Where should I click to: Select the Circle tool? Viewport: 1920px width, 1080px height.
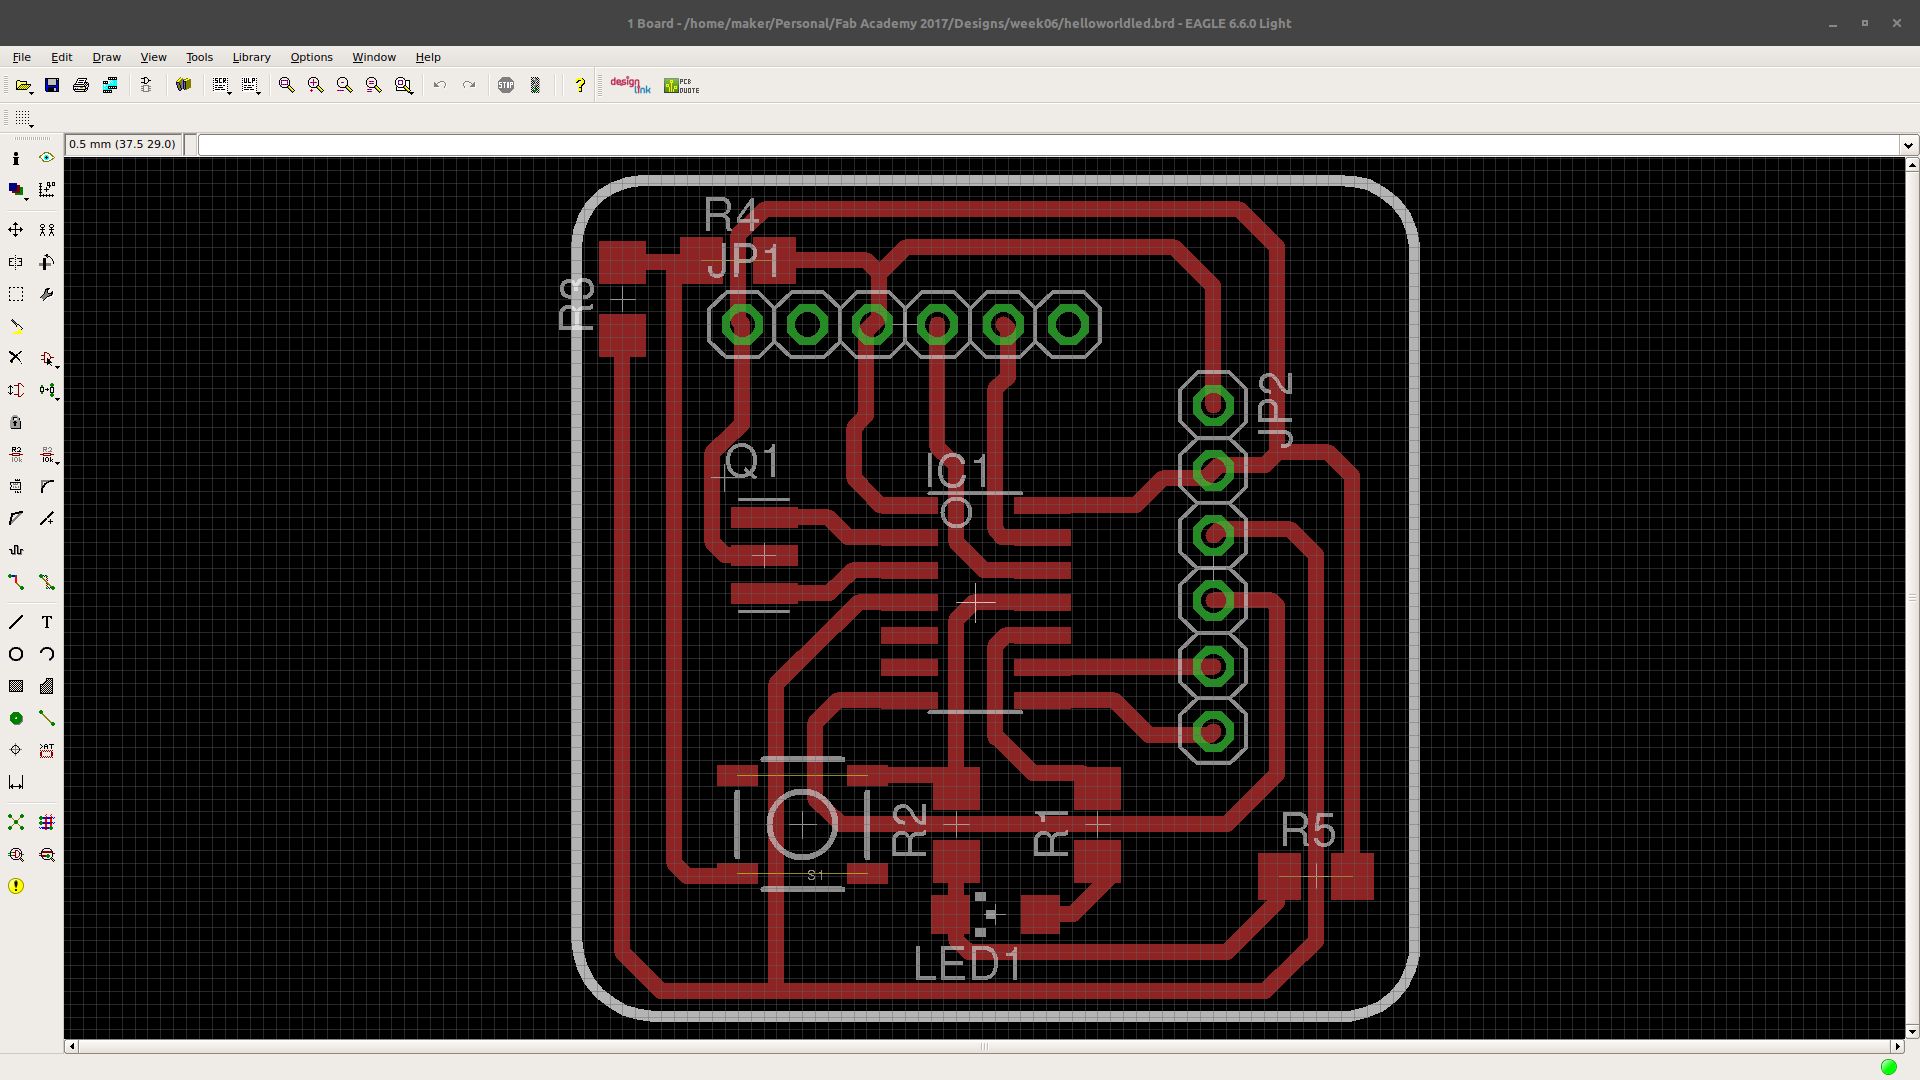(x=16, y=654)
